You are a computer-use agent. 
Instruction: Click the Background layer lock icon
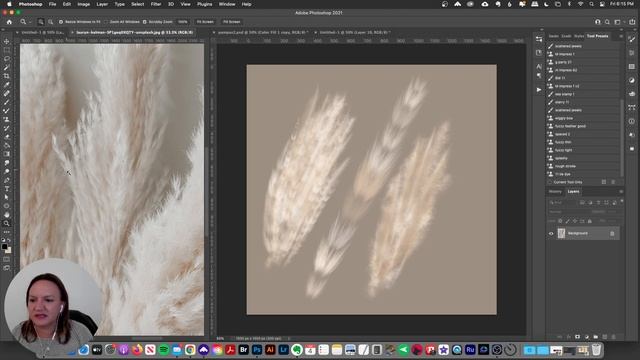tap(612, 233)
